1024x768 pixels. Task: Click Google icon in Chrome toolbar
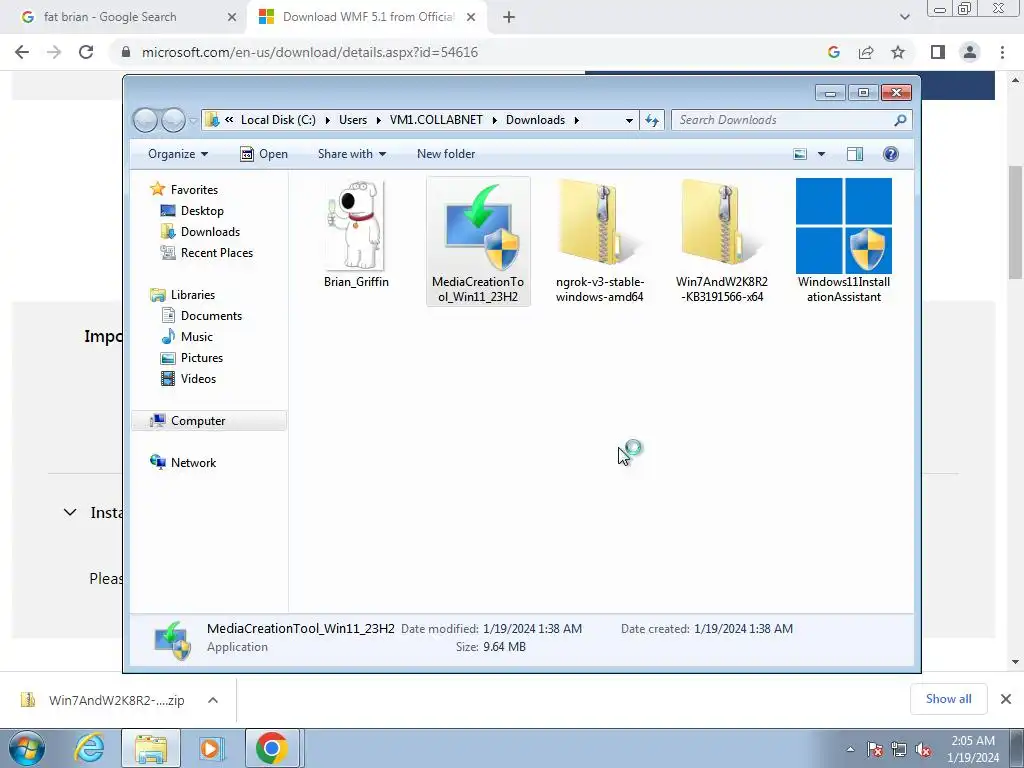pyautogui.click(x=833, y=52)
